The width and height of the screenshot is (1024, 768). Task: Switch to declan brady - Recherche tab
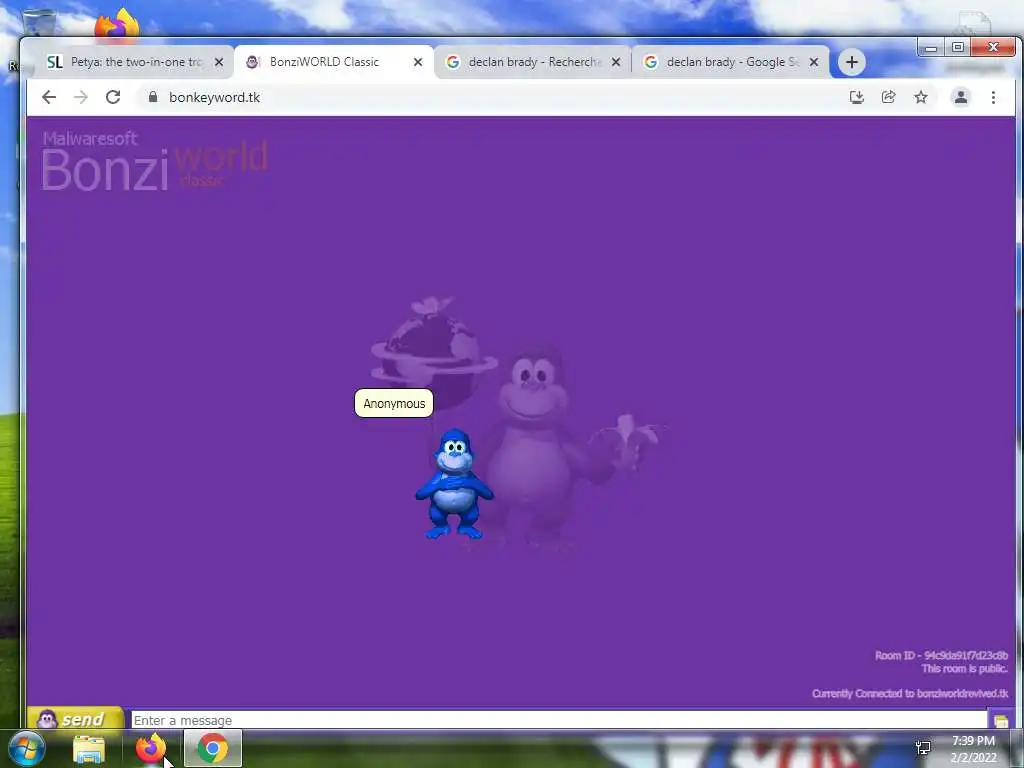tap(534, 62)
